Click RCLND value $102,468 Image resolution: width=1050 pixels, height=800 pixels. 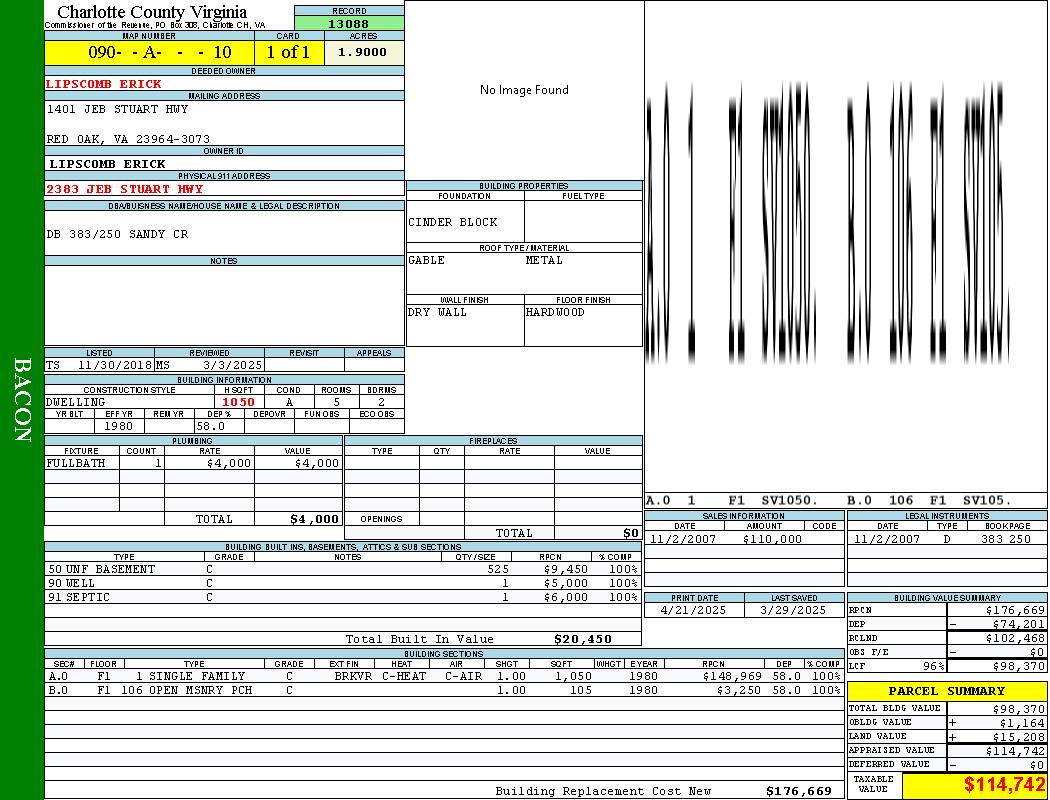click(1015, 639)
